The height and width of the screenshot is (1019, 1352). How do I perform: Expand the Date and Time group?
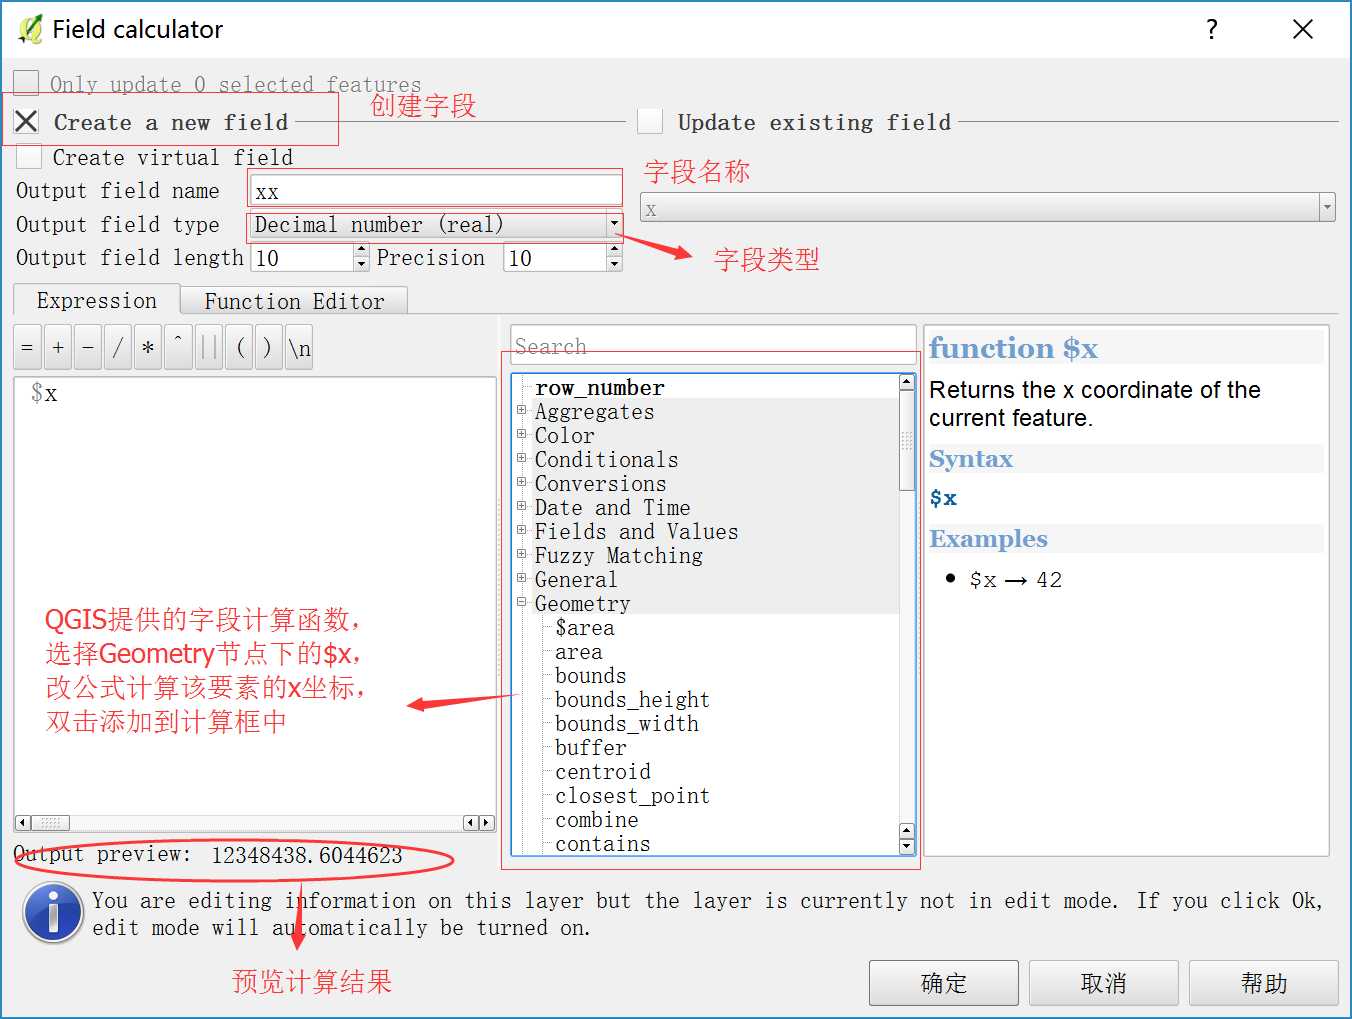click(521, 506)
